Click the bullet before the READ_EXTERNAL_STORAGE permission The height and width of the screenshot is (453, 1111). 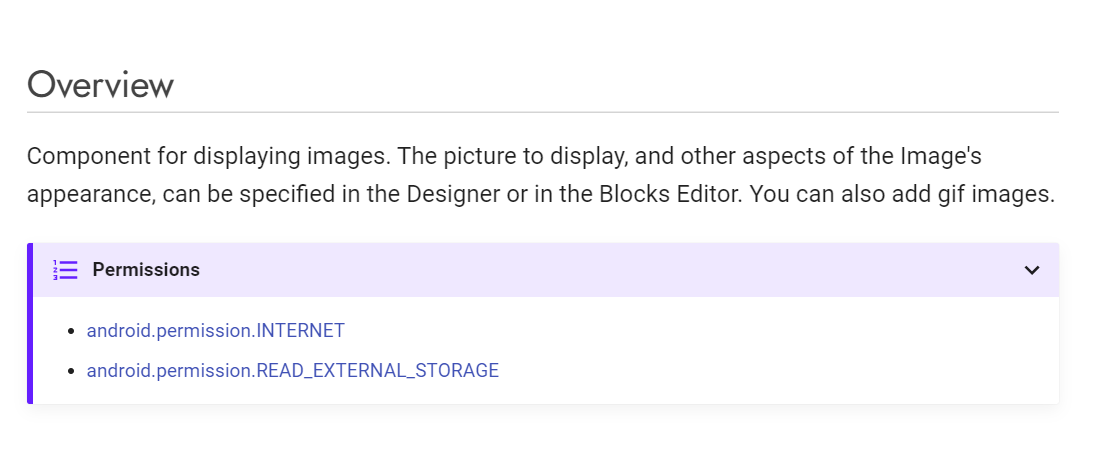click(70, 371)
